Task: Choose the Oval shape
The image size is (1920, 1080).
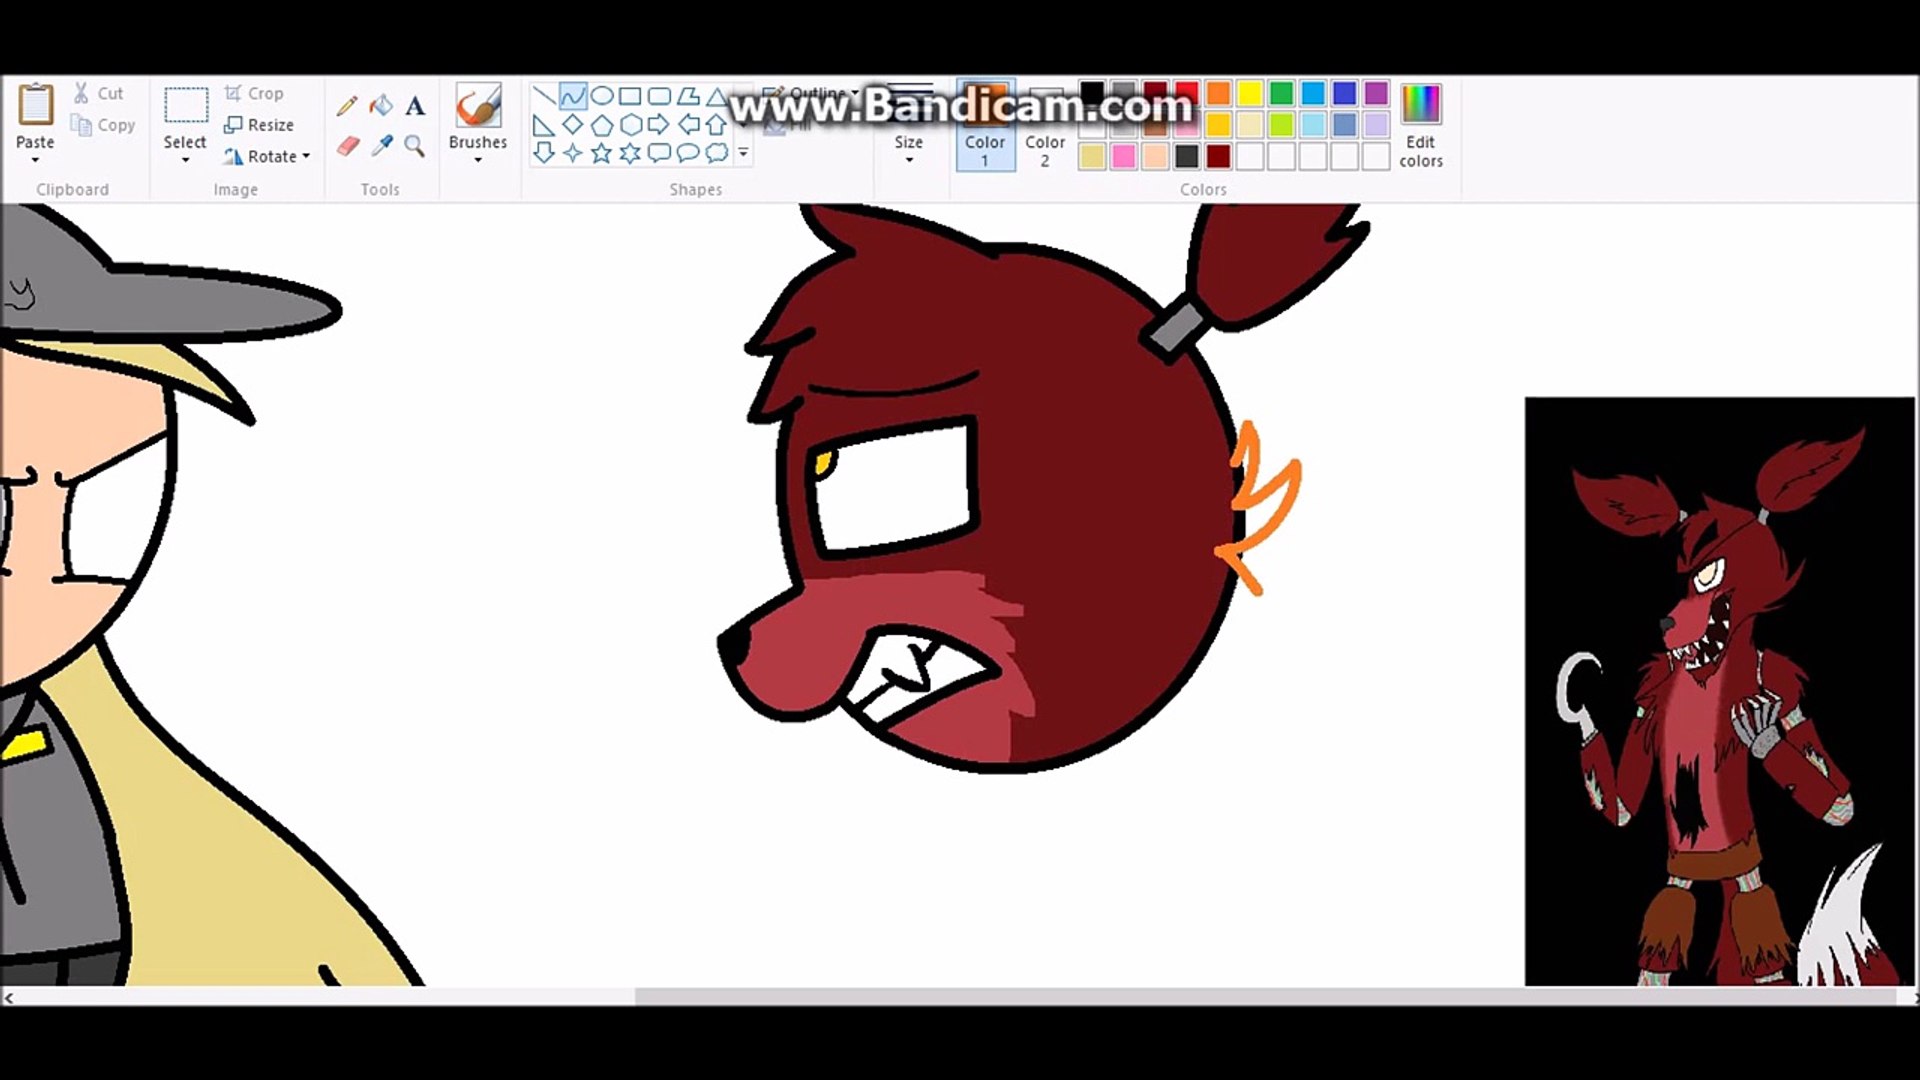Action: [602, 96]
